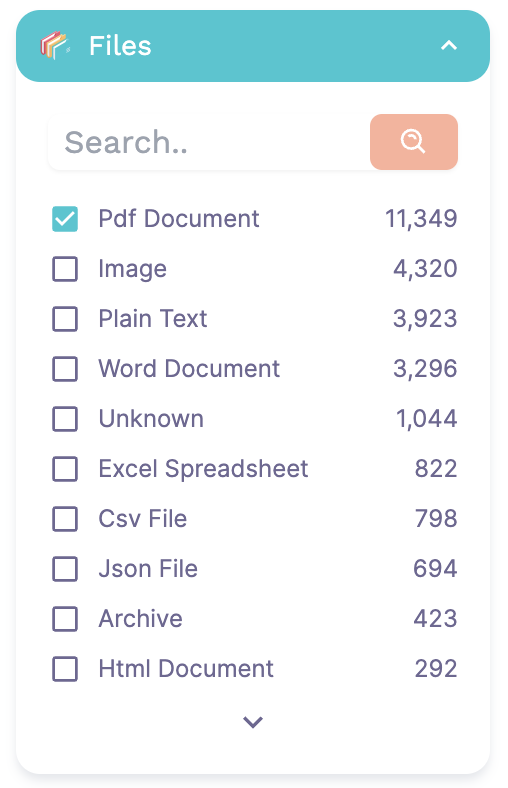The image size is (508, 788).
Task: Click the Excel Spreadsheet label
Action: point(203,469)
